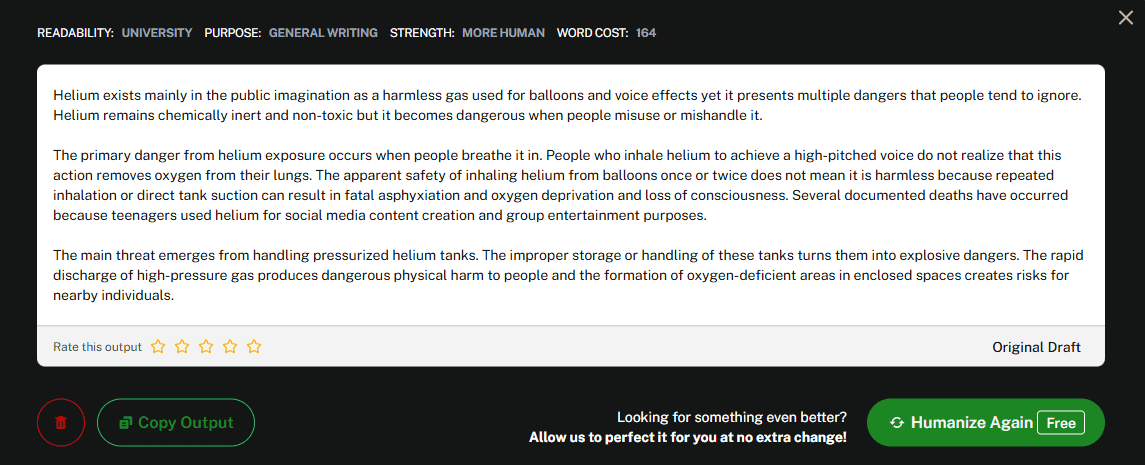This screenshot has width=1145, height=465.
Task: Rate output with the fifth star
Action: (x=254, y=347)
